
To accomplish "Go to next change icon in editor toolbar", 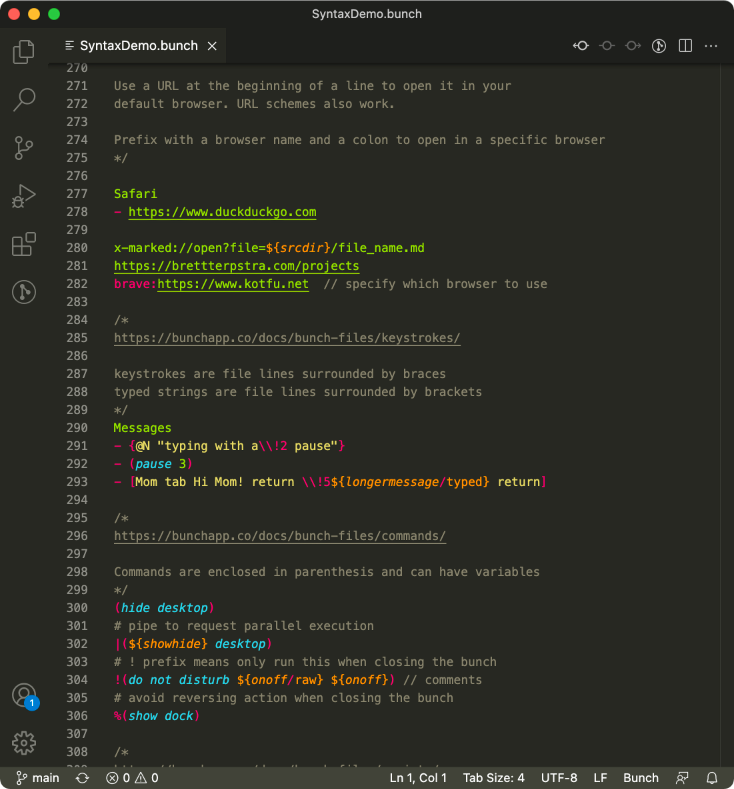I will [633, 46].
